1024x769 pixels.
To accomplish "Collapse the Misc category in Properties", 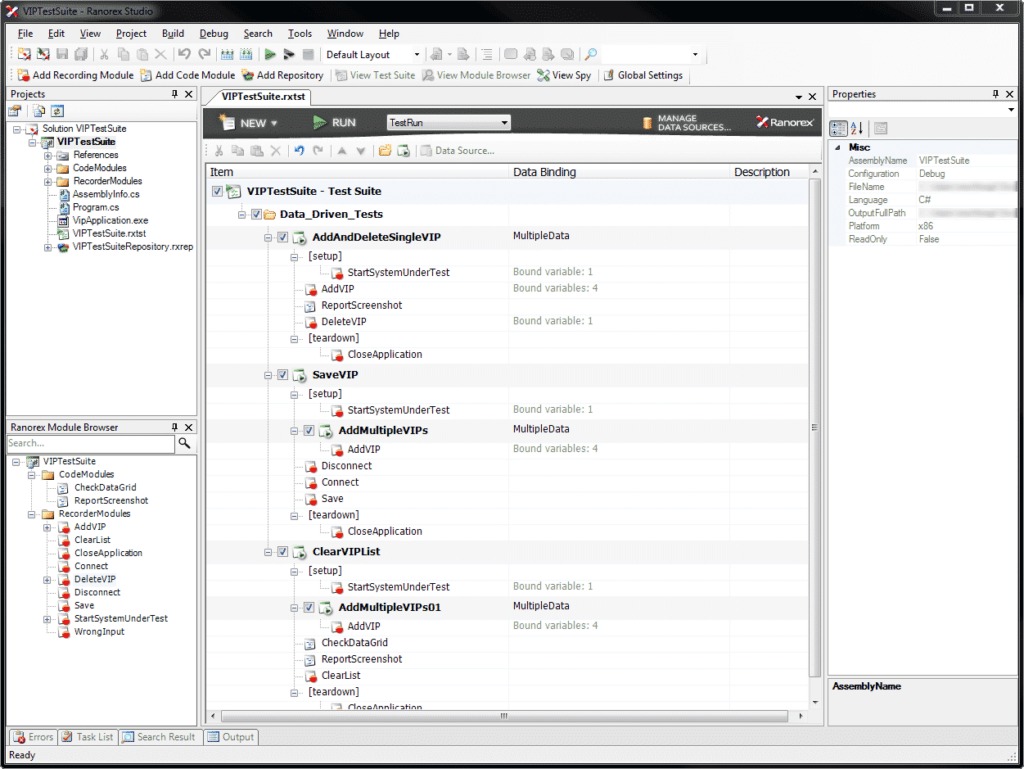I will pyautogui.click(x=838, y=148).
